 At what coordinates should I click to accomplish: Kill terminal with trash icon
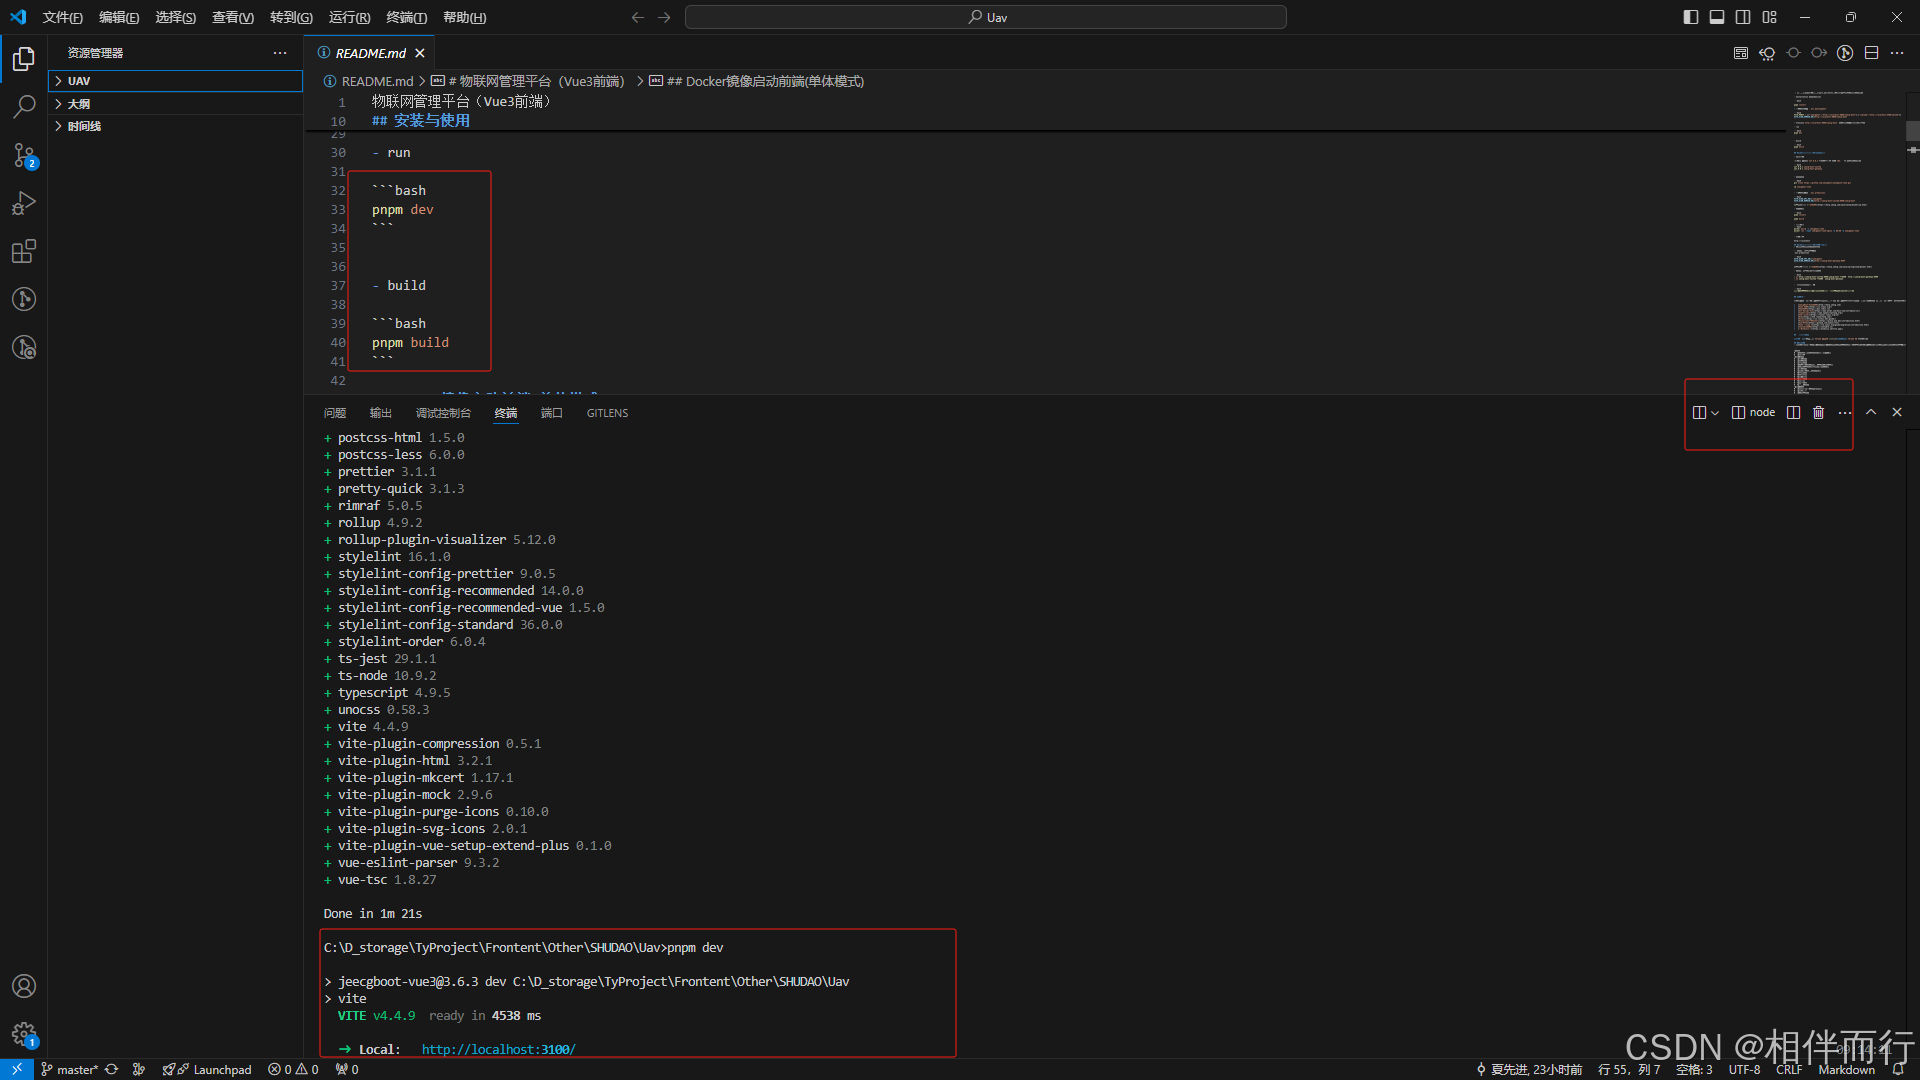click(1819, 413)
